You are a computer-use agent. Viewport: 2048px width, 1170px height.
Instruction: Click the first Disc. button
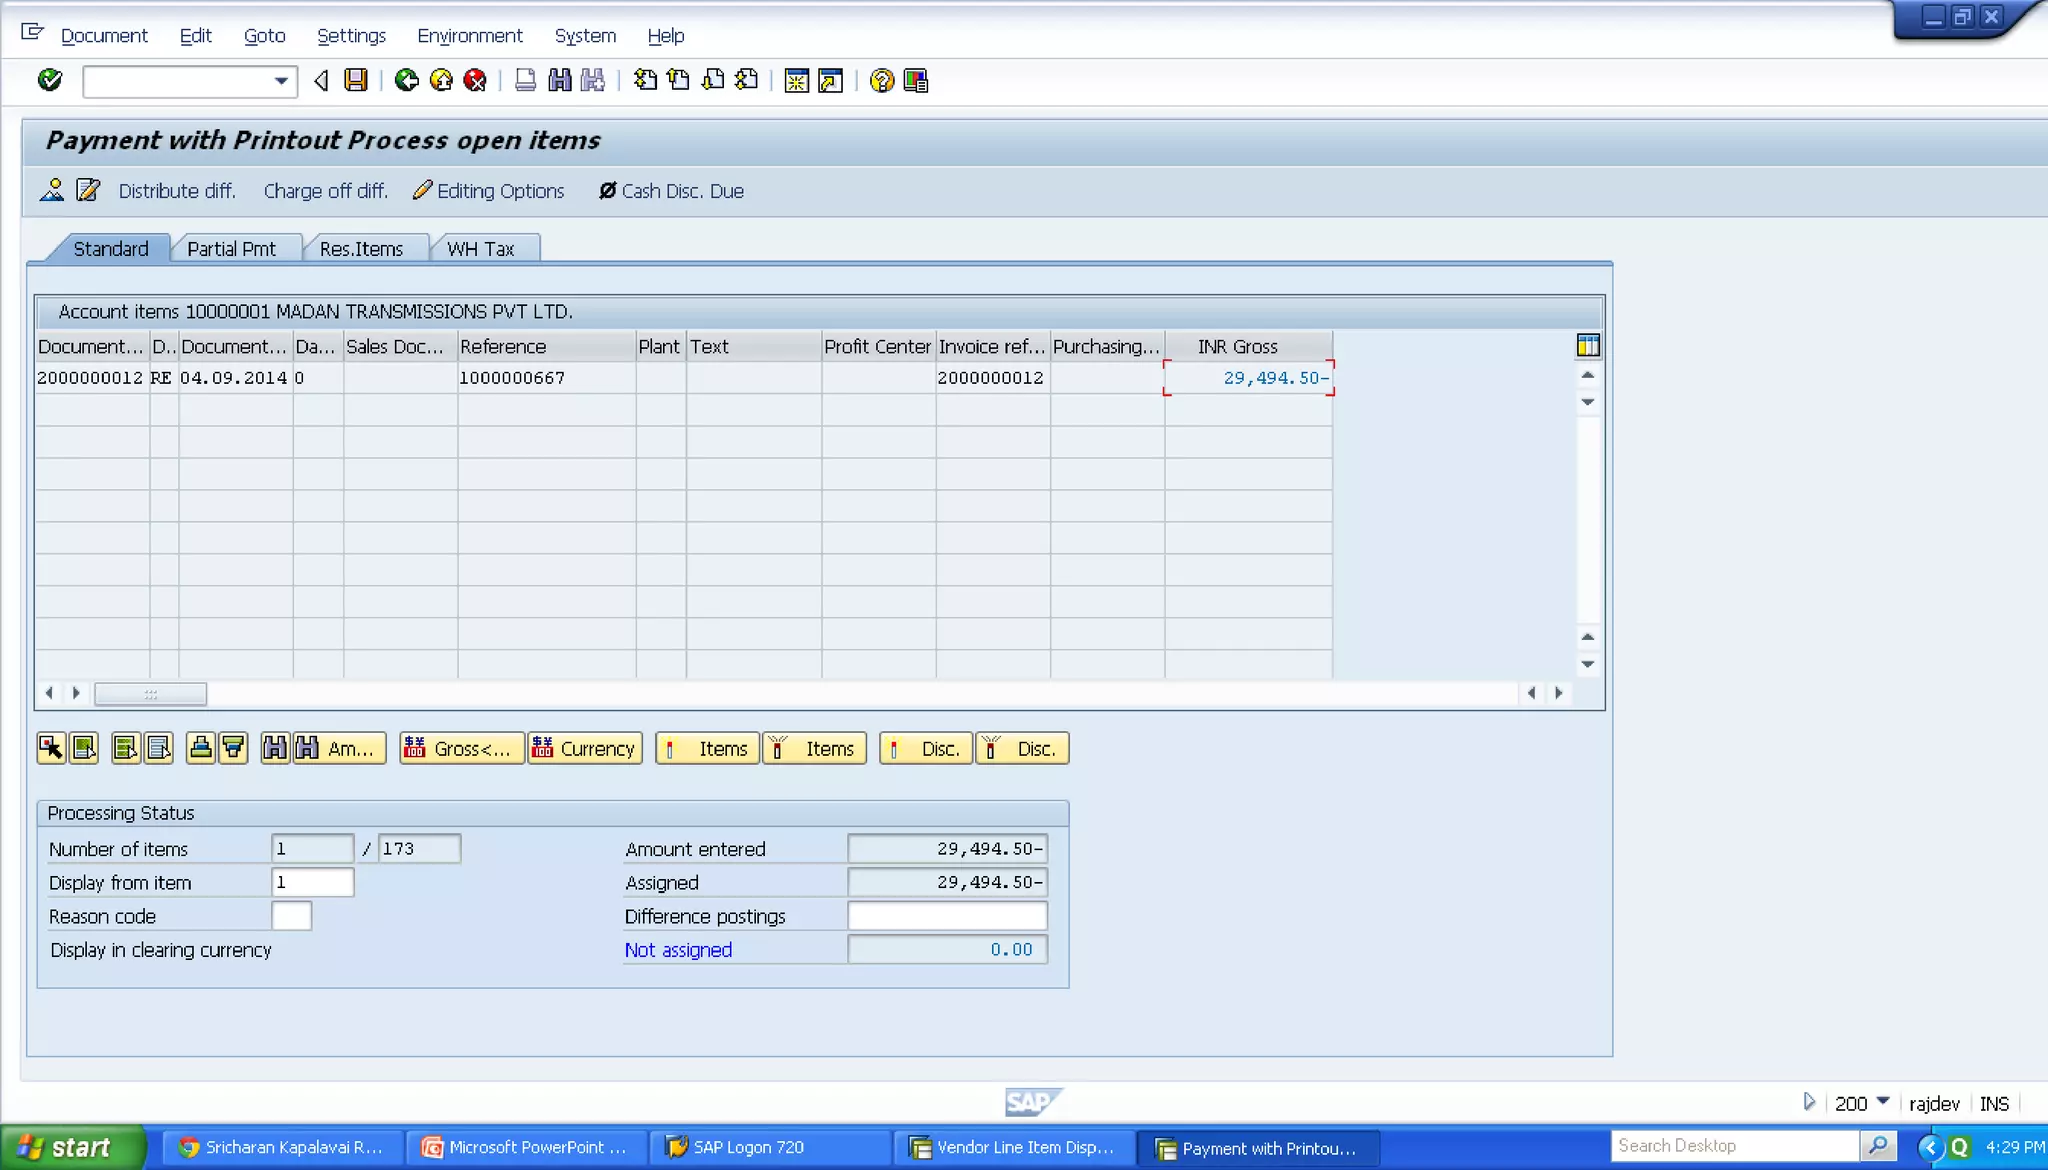pos(926,748)
